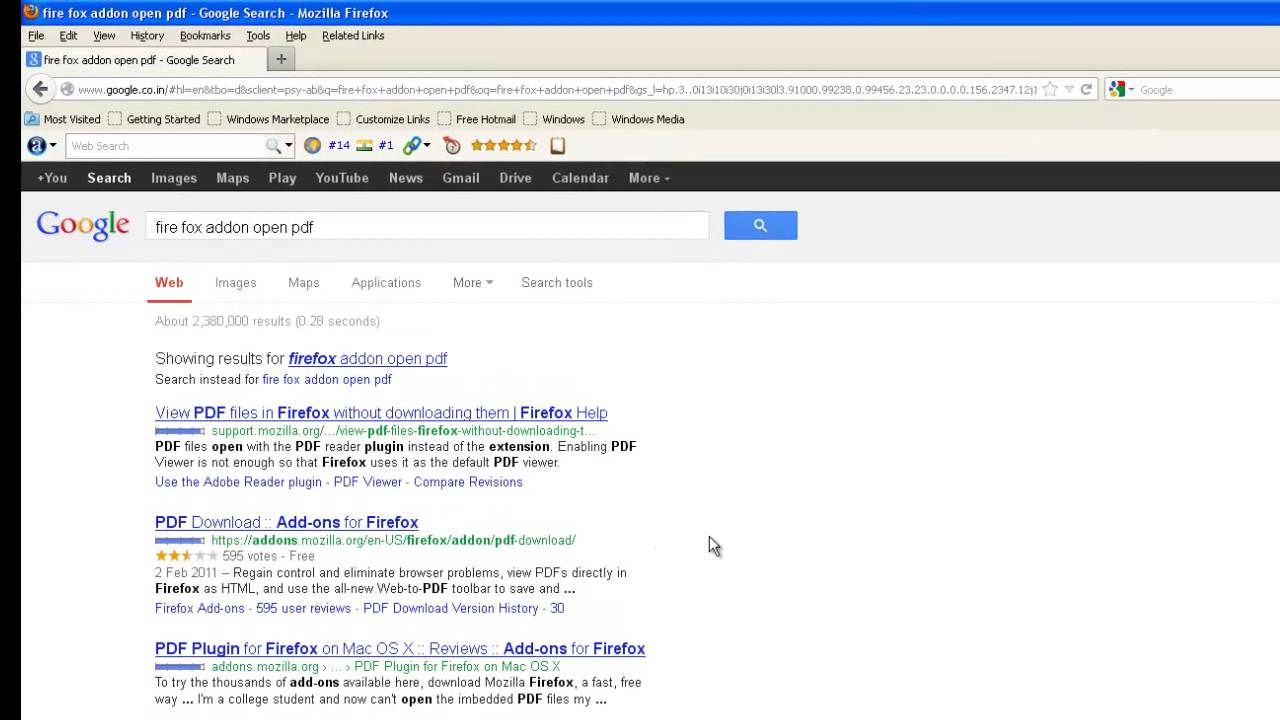Click the blue Google search magnifier button

pyautogui.click(x=761, y=226)
